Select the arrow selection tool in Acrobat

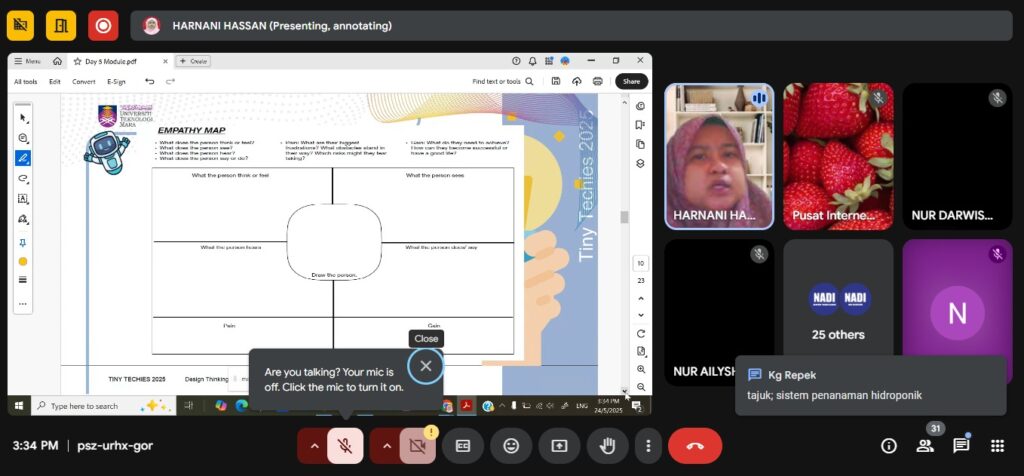tap(23, 118)
